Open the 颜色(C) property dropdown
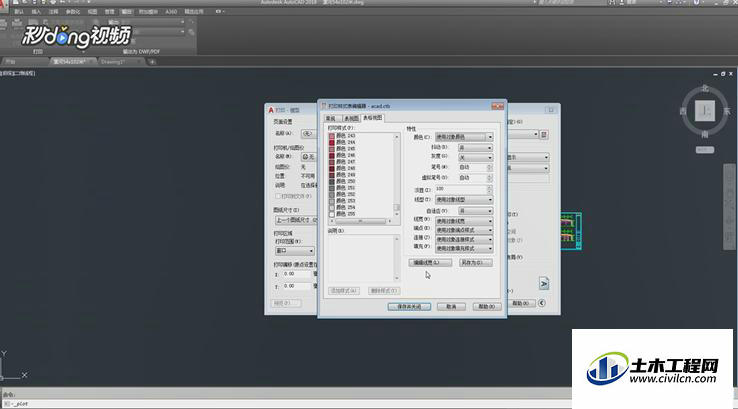The width and height of the screenshot is (738, 409). click(464, 137)
